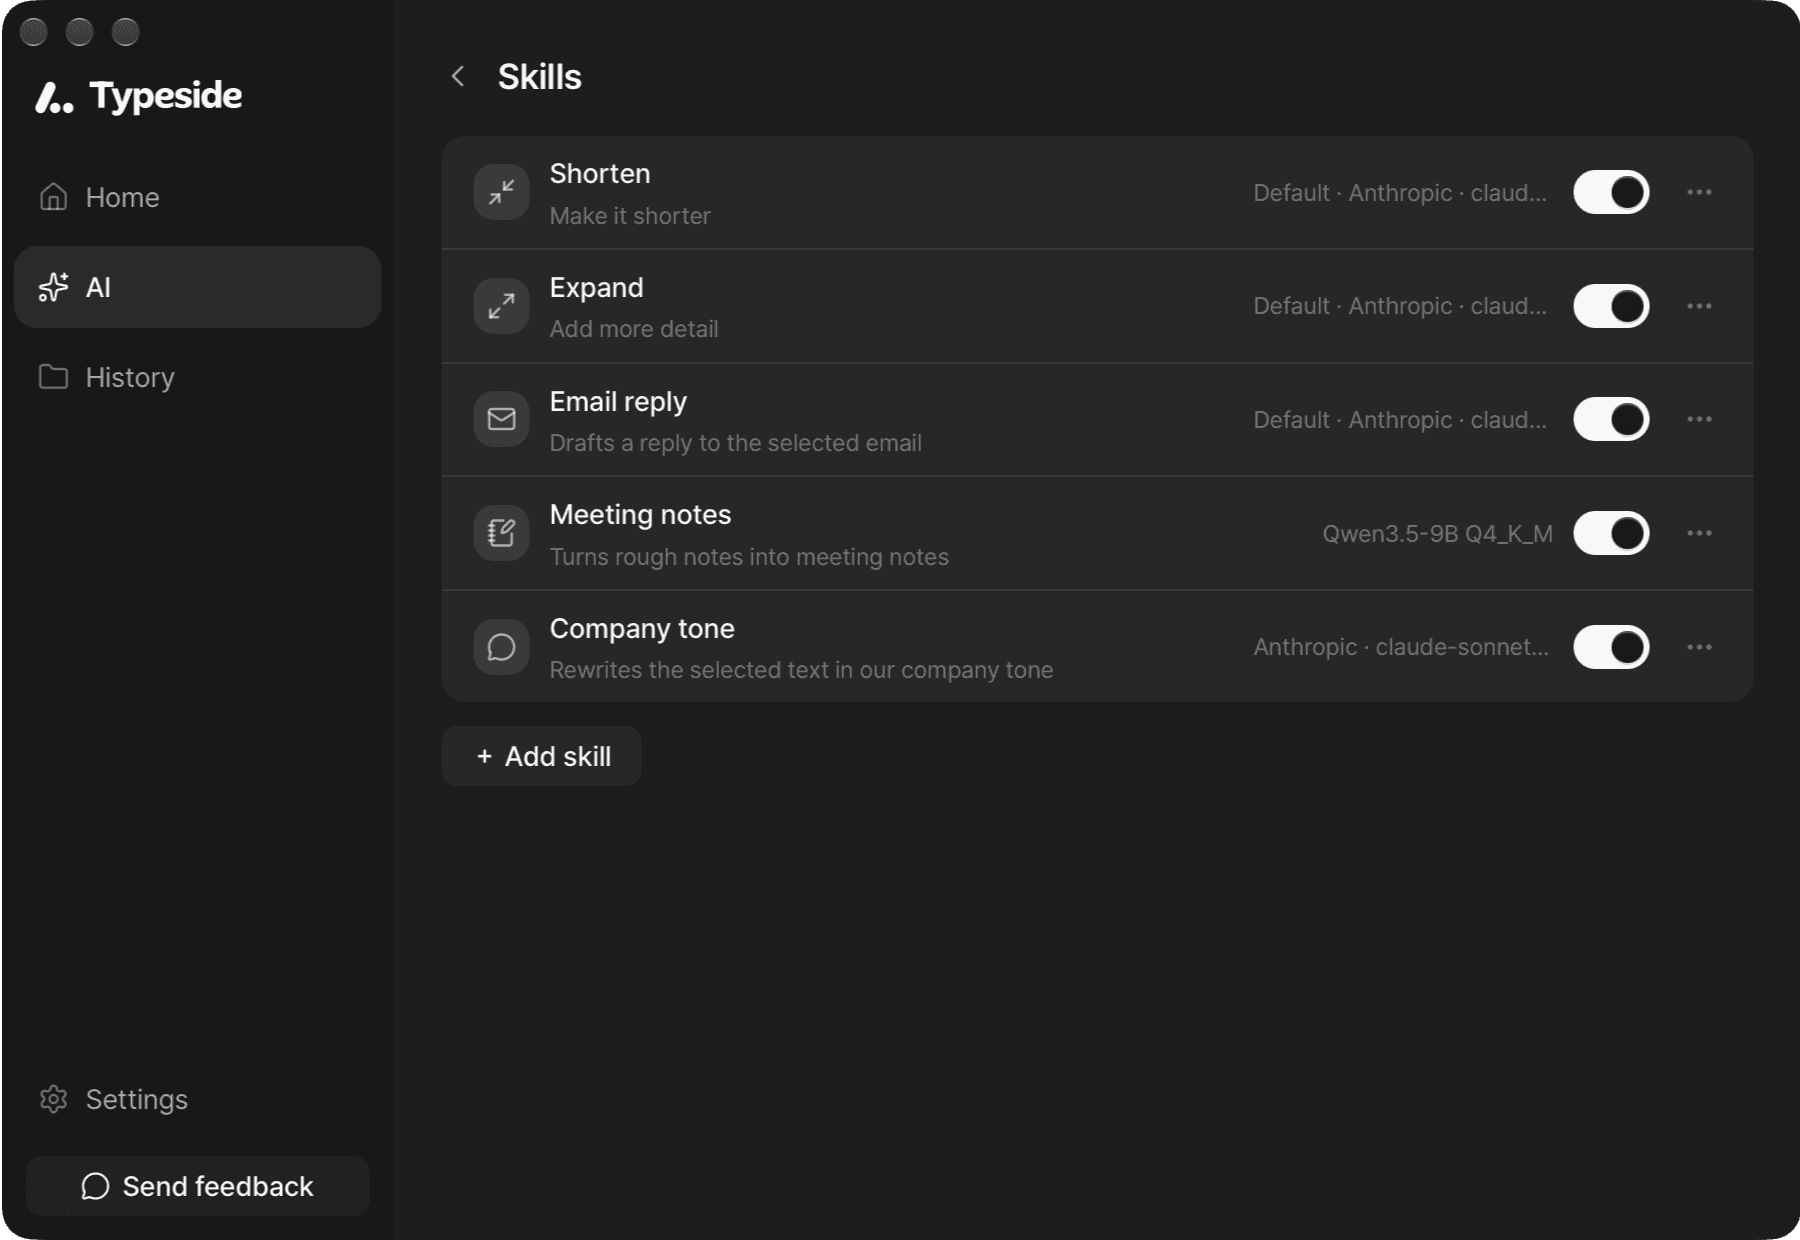
Task: Click the Email reply envelope icon
Action: (501, 419)
